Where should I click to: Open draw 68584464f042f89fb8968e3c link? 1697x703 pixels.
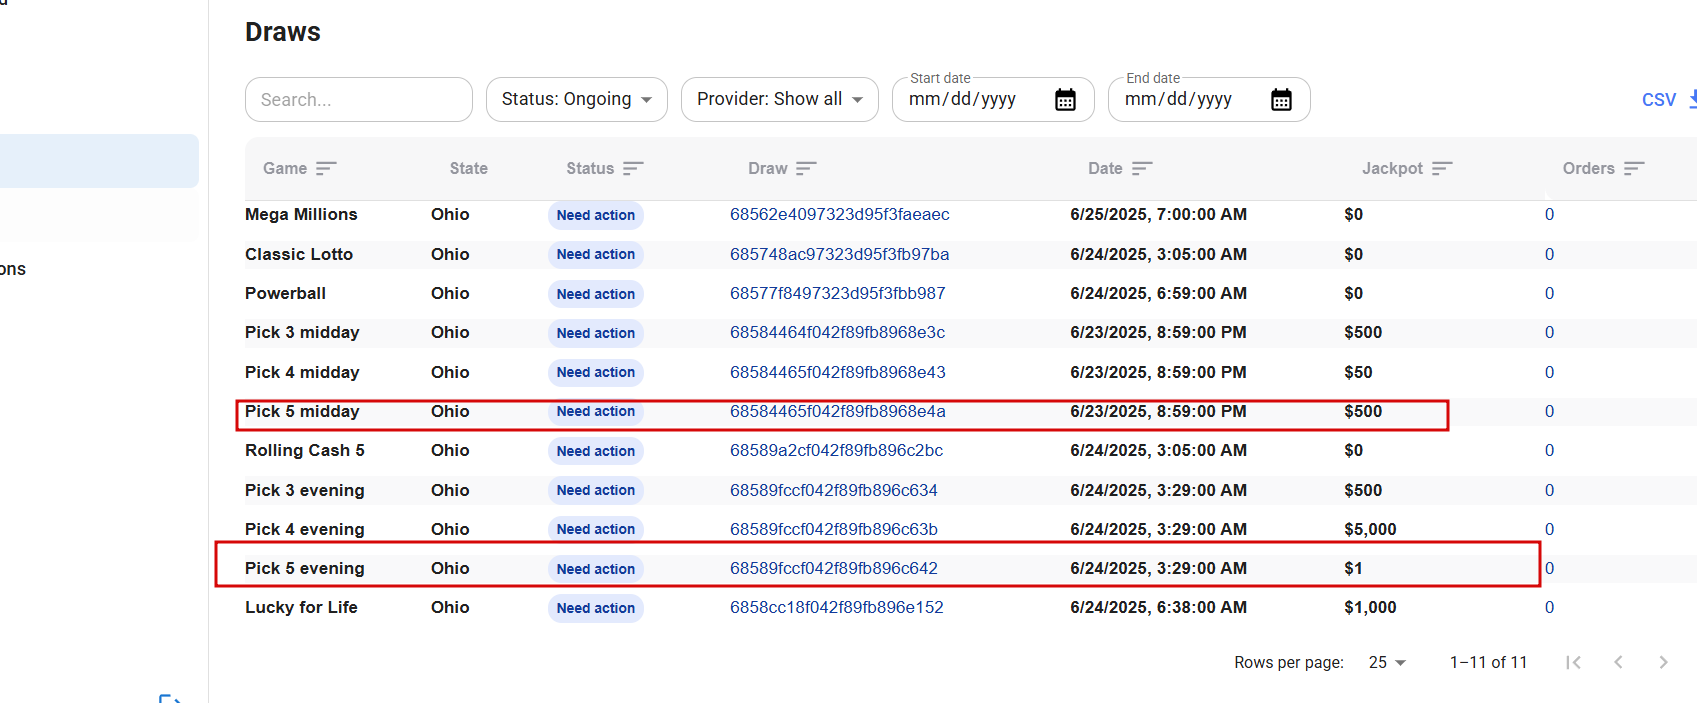[x=838, y=332]
